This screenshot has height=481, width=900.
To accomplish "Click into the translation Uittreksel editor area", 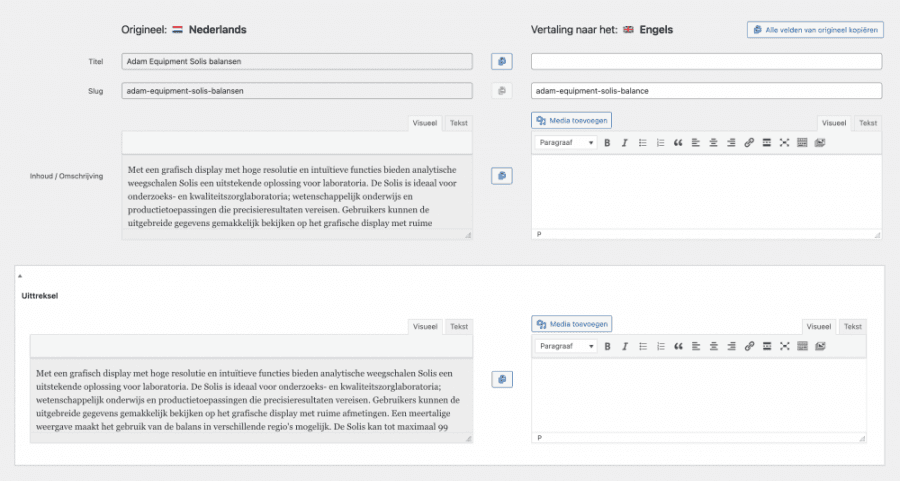I will 699,395.
